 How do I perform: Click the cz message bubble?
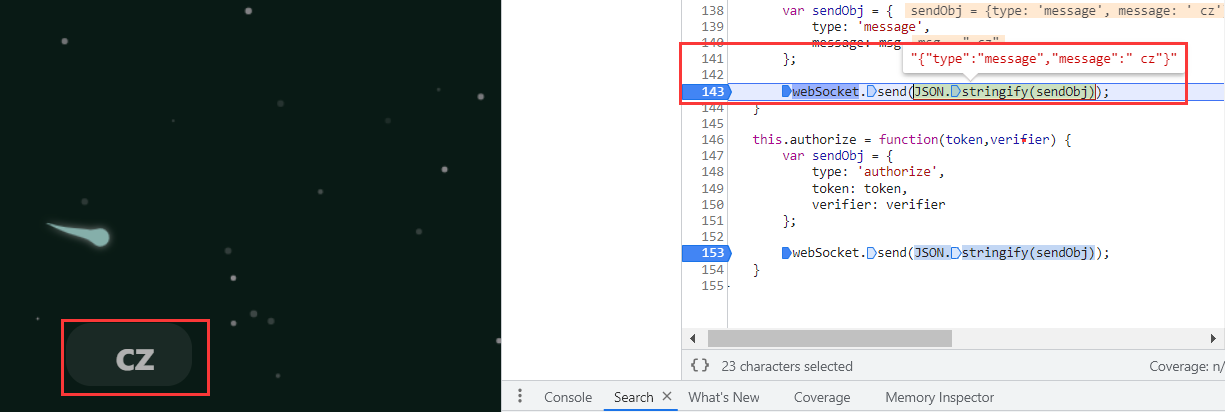pos(135,356)
